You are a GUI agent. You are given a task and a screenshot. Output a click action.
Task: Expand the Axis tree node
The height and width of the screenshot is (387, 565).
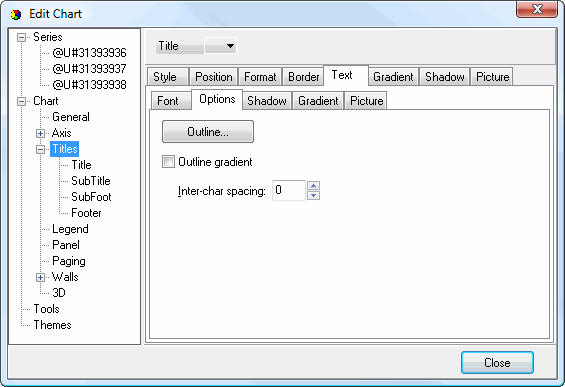click(40, 133)
